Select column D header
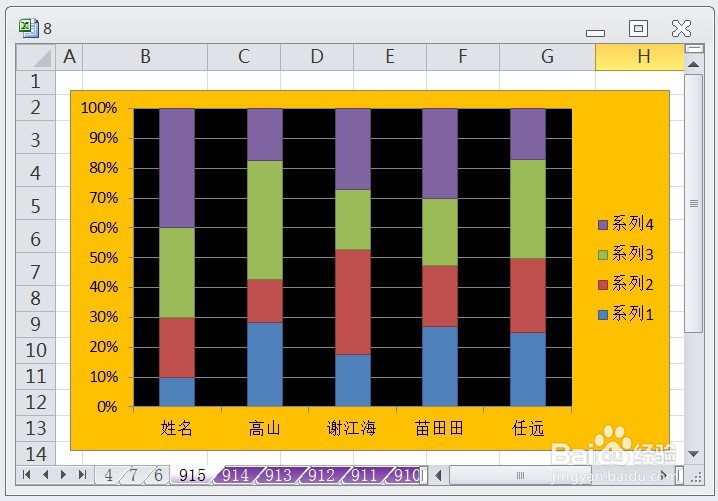 tap(317, 57)
